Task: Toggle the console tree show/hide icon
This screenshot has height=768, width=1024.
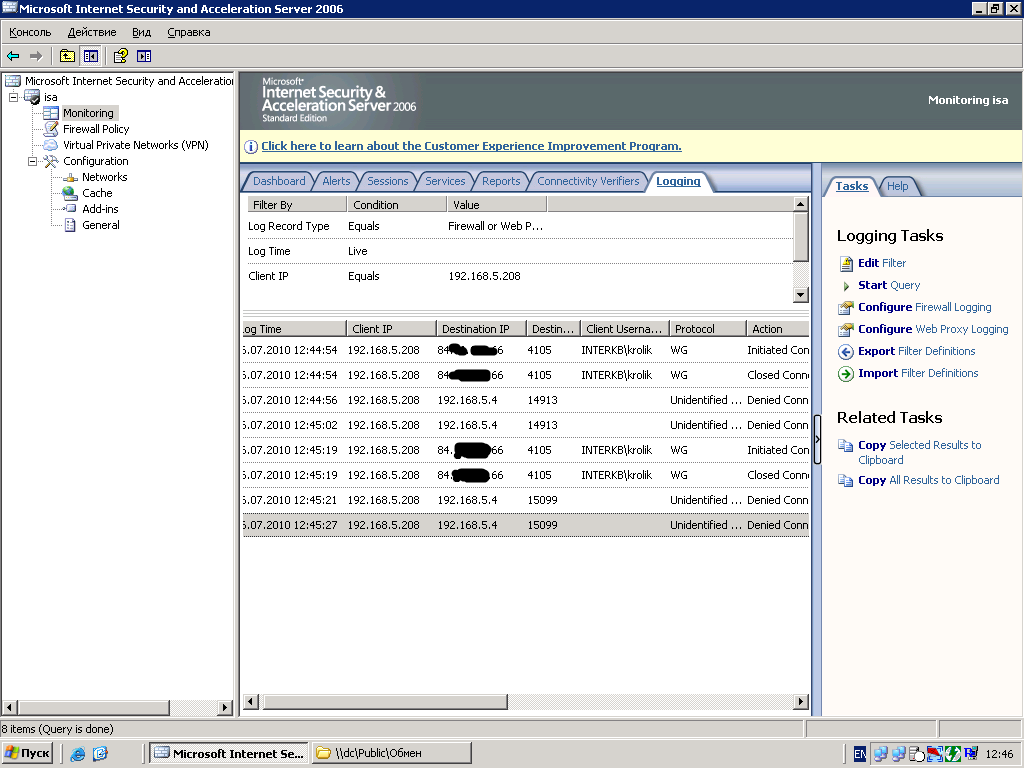Action: point(90,56)
